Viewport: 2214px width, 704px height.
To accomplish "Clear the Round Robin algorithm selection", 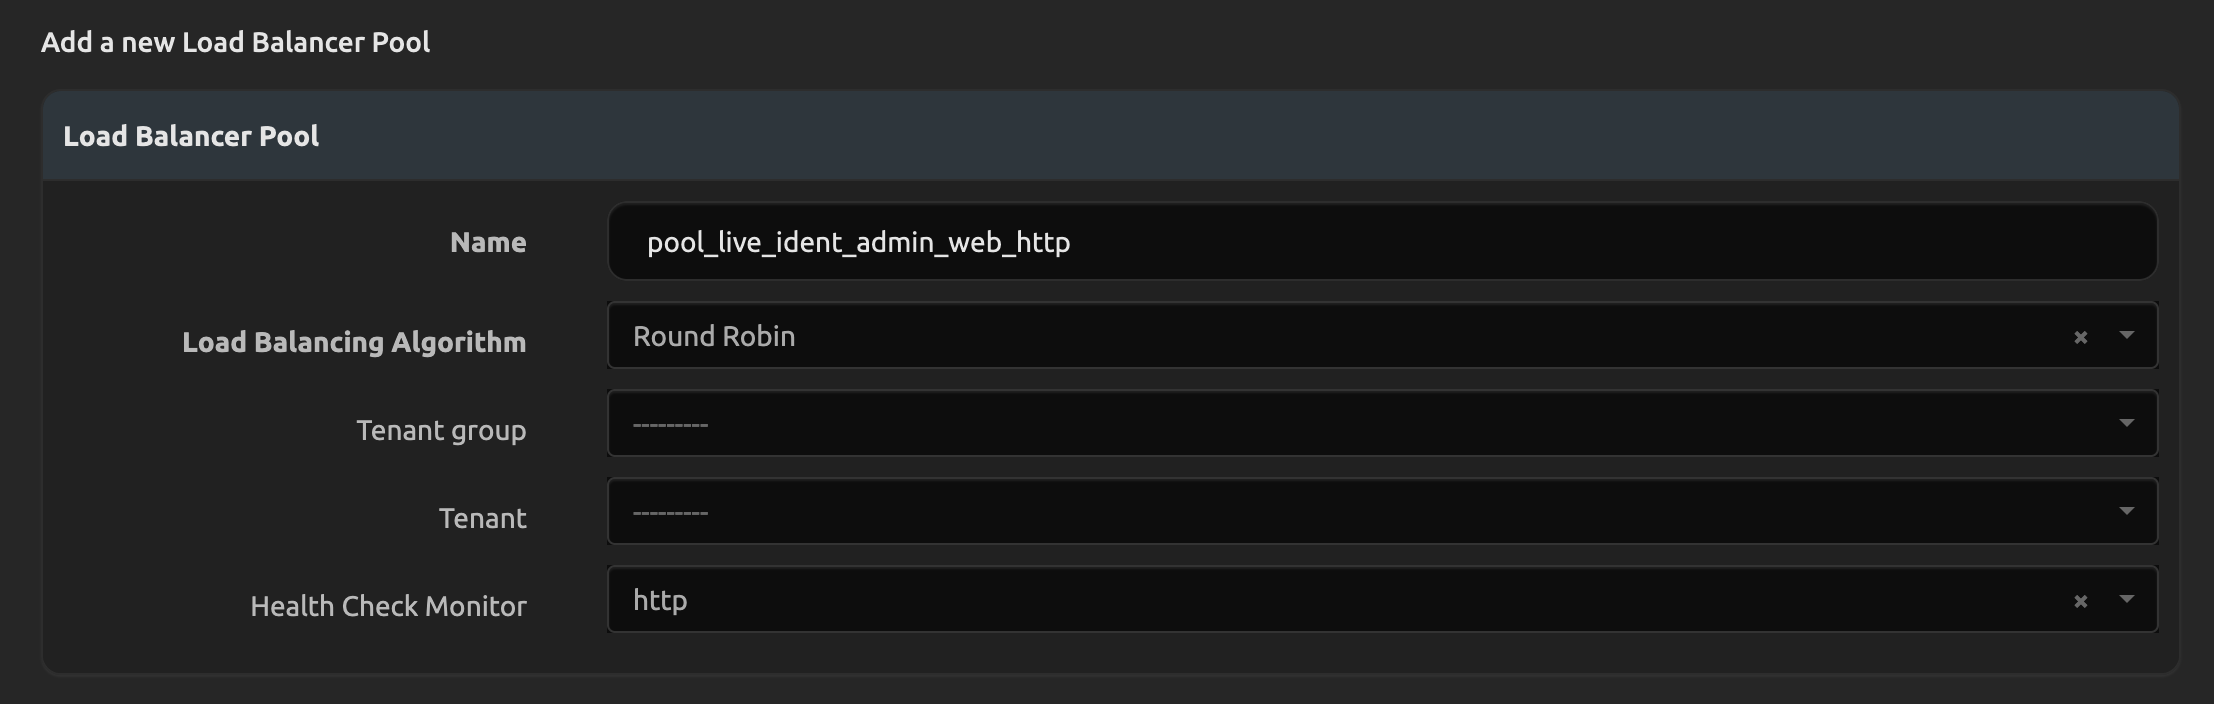I will pos(2080,338).
